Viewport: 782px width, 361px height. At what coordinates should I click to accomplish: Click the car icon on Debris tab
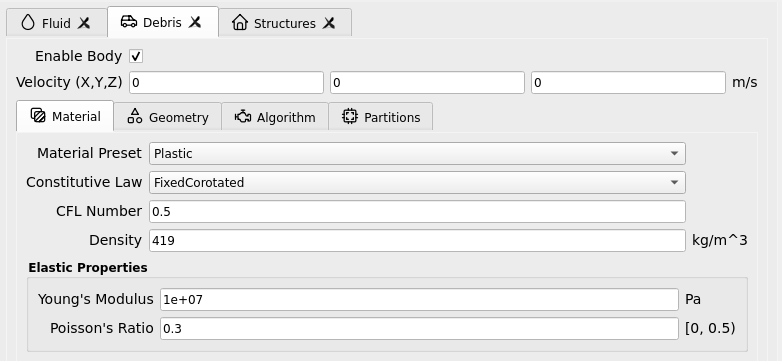[x=129, y=22]
